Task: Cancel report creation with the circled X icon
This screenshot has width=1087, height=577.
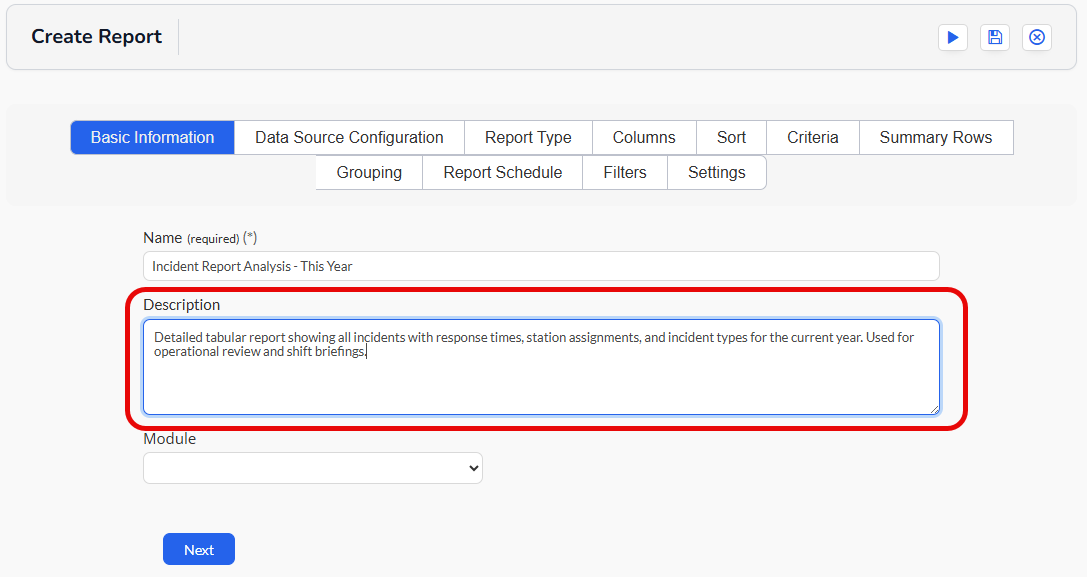Action: point(1037,37)
